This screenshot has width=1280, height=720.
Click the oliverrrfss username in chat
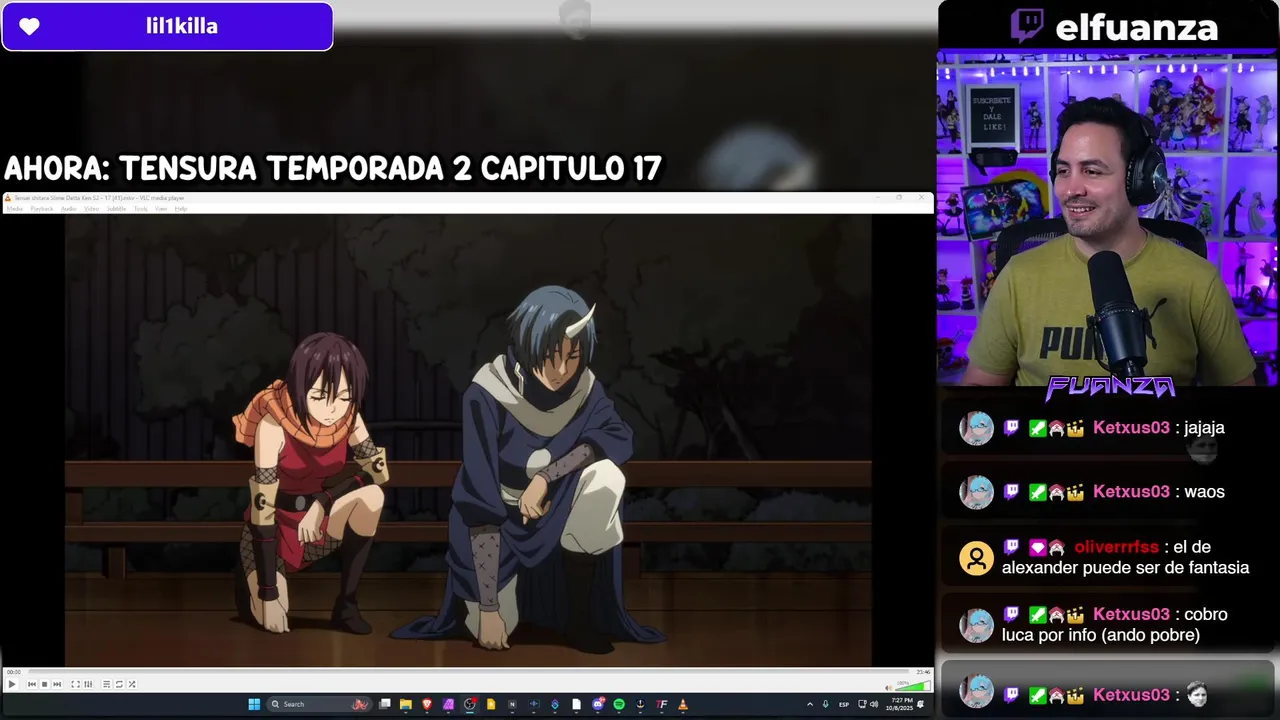[x=1116, y=547]
